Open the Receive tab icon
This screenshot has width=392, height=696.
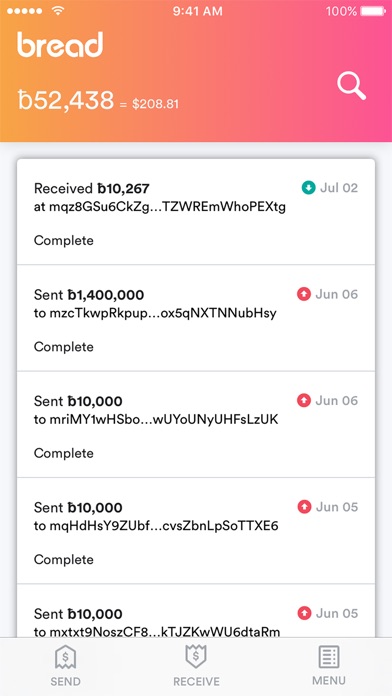(196, 656)
